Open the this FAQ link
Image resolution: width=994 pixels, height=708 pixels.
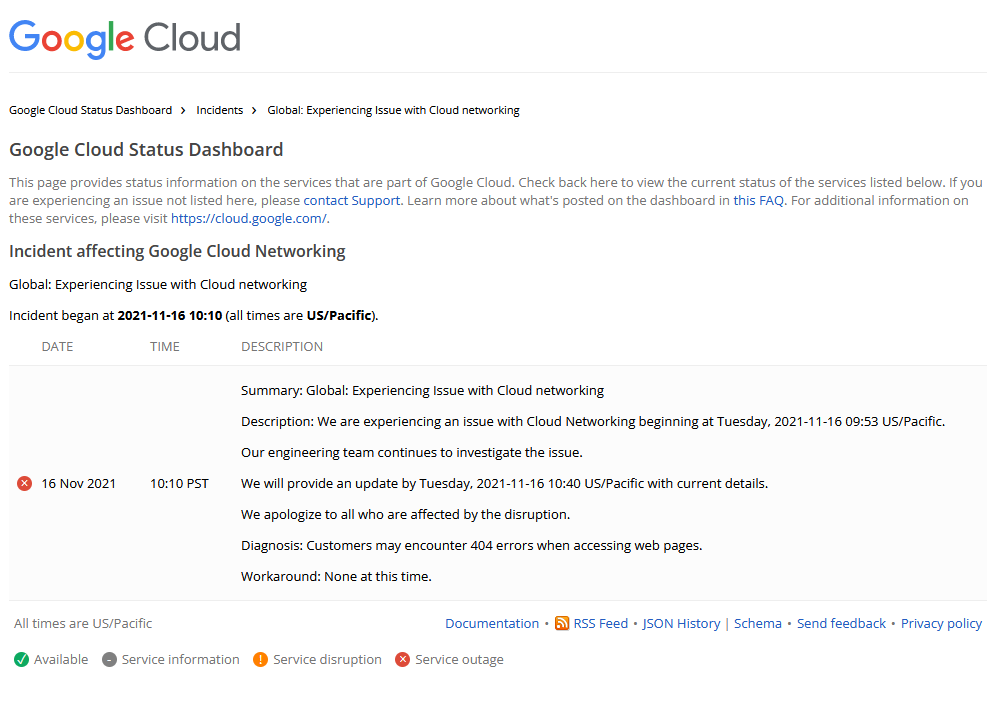click(x=759, y=200)
